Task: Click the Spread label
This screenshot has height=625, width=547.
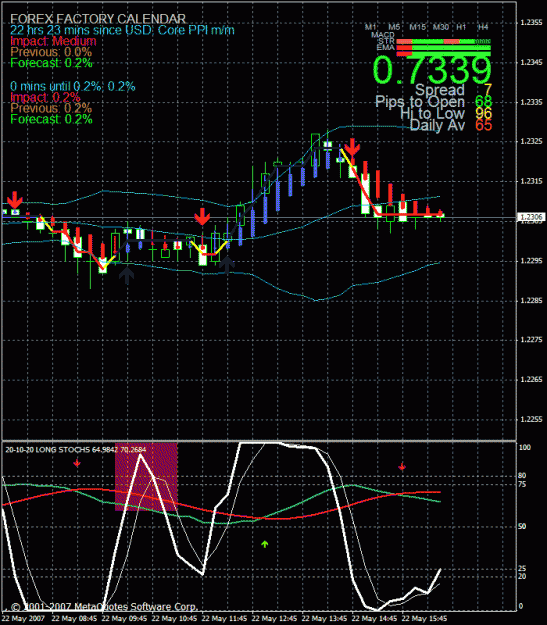Action: (440, 90)
